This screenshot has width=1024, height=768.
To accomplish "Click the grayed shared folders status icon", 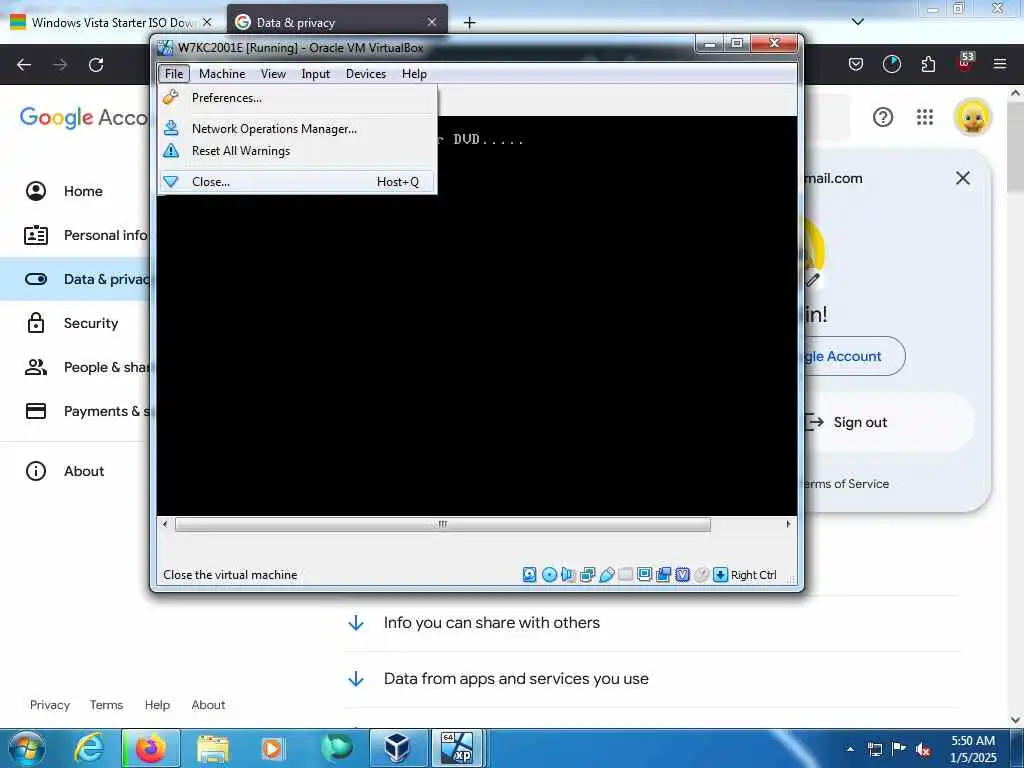I will click(x=626, y=575).
